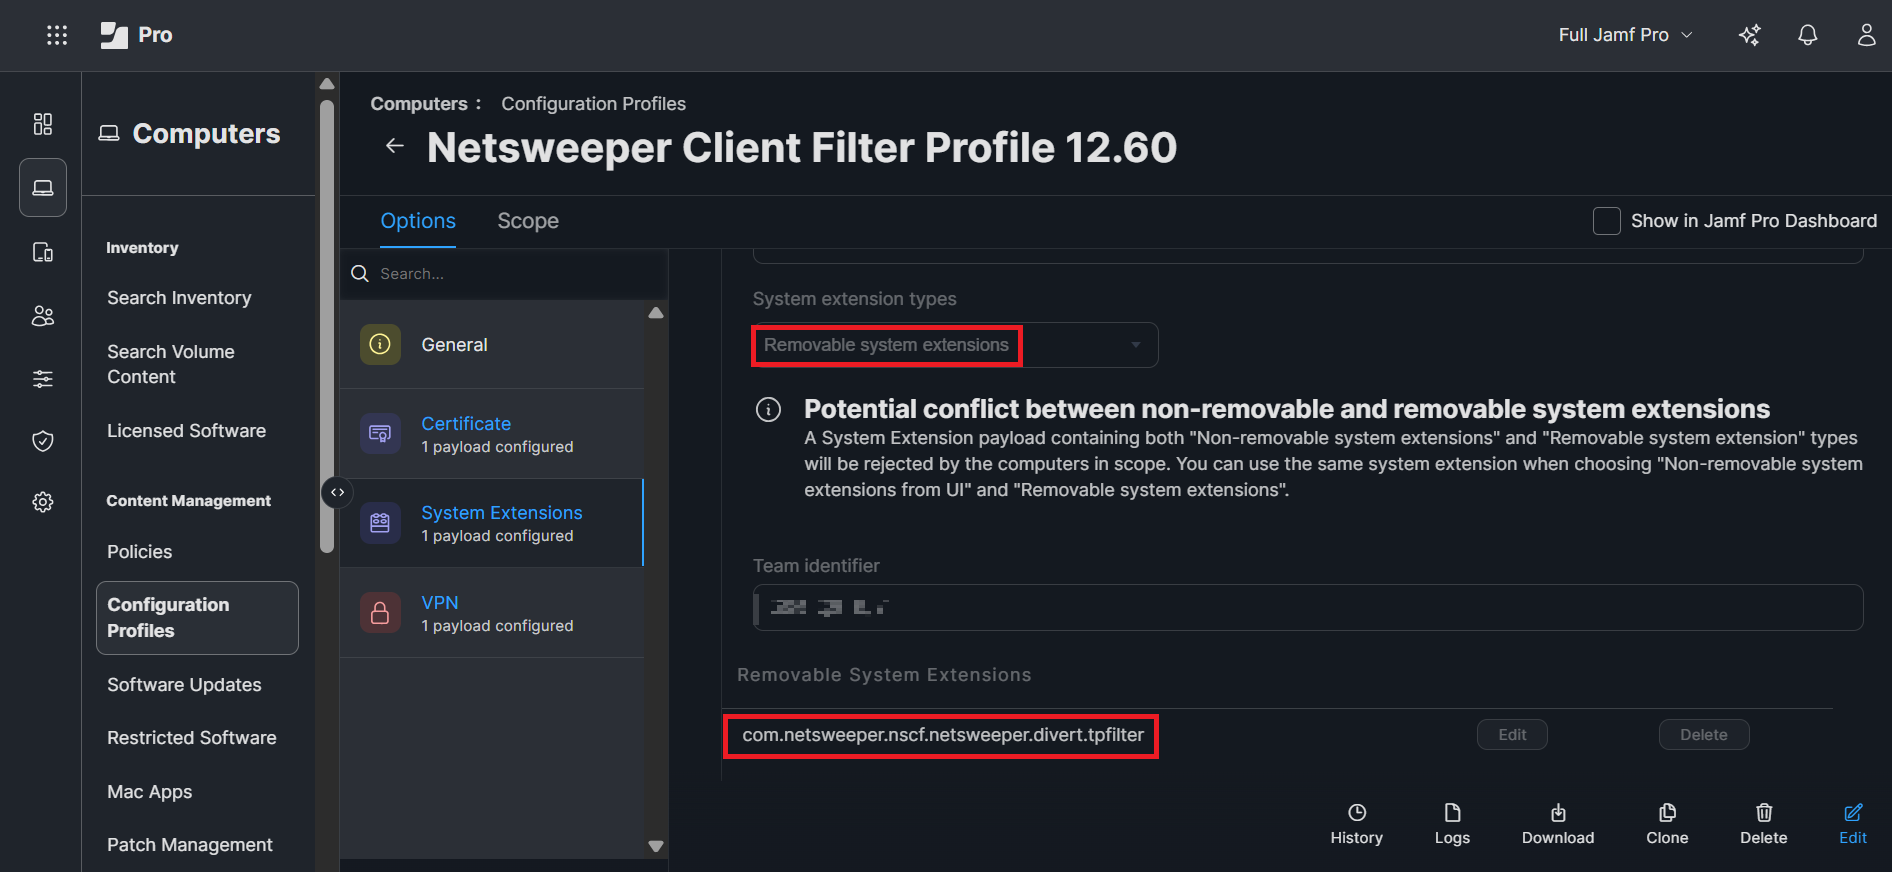Open Licensed Software
The height and width of the screenshot is (872, 1892).
pos(187,431)
